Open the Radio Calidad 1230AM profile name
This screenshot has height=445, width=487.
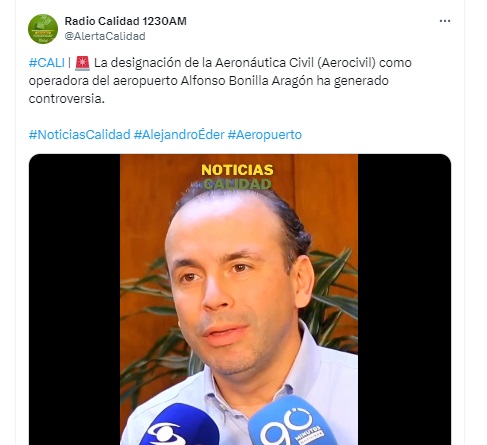[x=125, y=21]
